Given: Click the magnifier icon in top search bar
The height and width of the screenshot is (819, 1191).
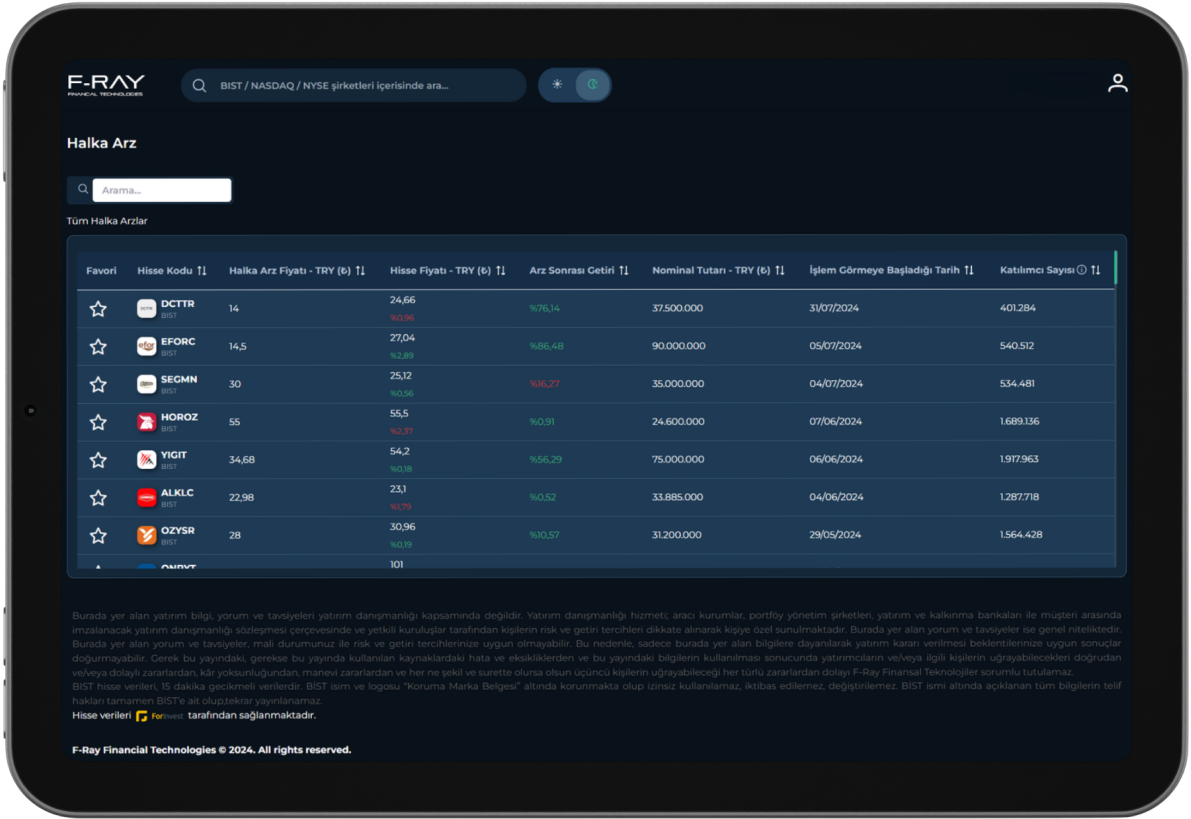Looking at the screenshot, I should pyautogui.click(x=200, y=86).
